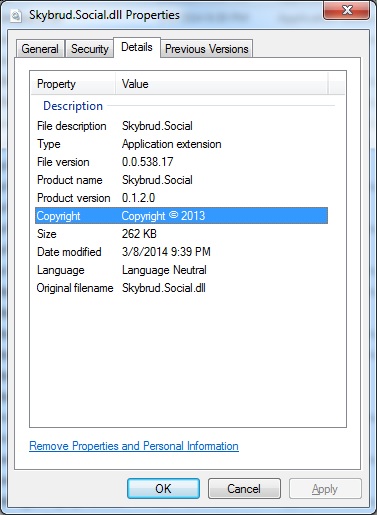Click the value 0.1.2.0
This screenshot has width=377, height=515.
click(x=138, y=198)
